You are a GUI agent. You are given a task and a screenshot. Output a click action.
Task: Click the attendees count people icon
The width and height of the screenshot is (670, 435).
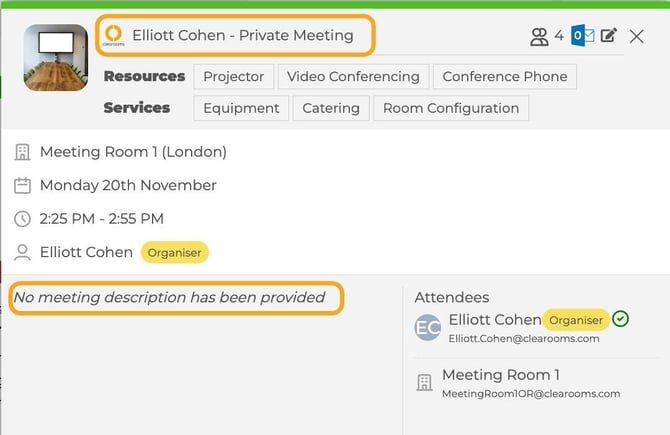click(x=539, y=37)
